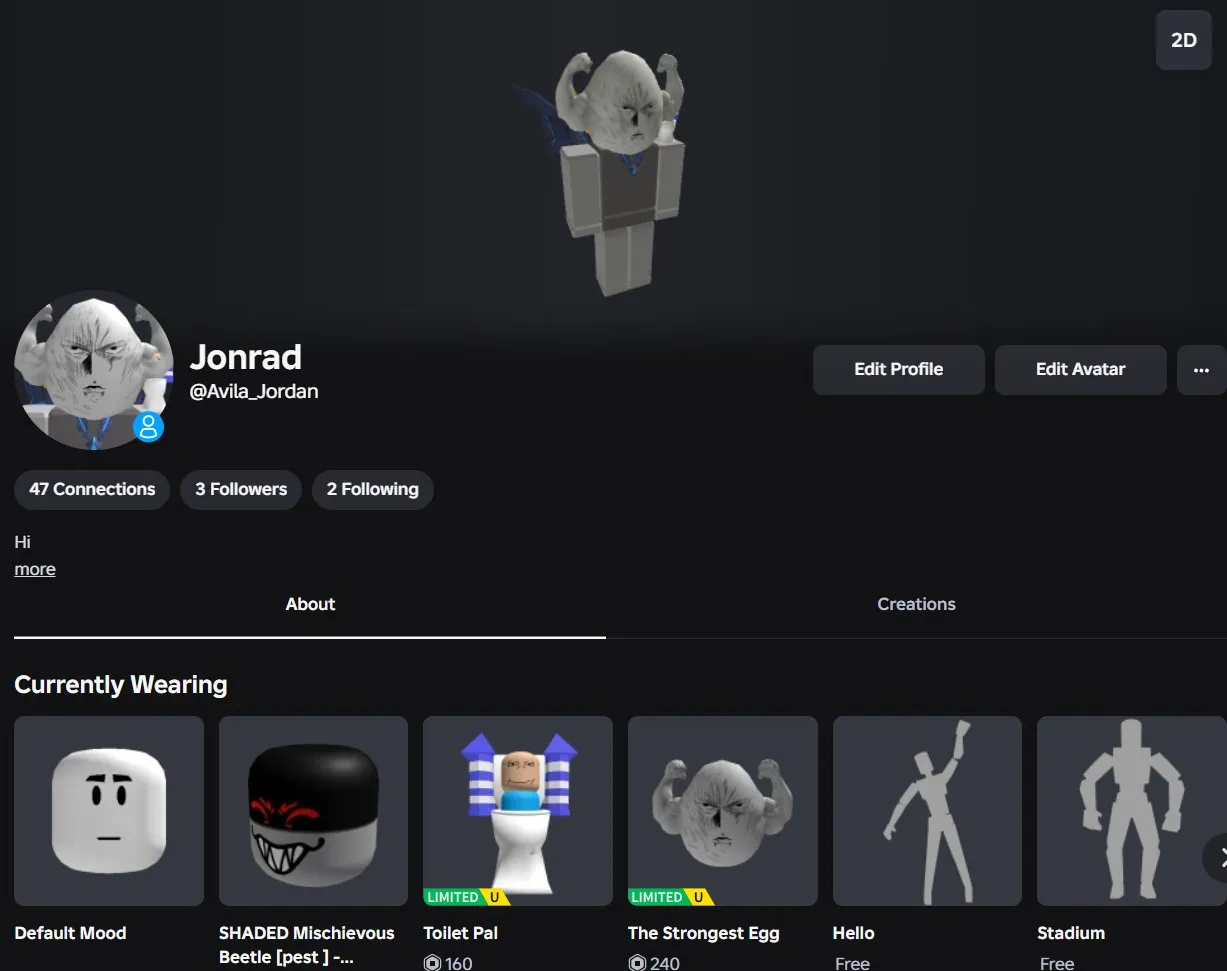Image resolution: width=1227 pixels, height=971 pixels.
Task: Click the blue profile badge icon on avatar
Action: (x=148, y=427)
